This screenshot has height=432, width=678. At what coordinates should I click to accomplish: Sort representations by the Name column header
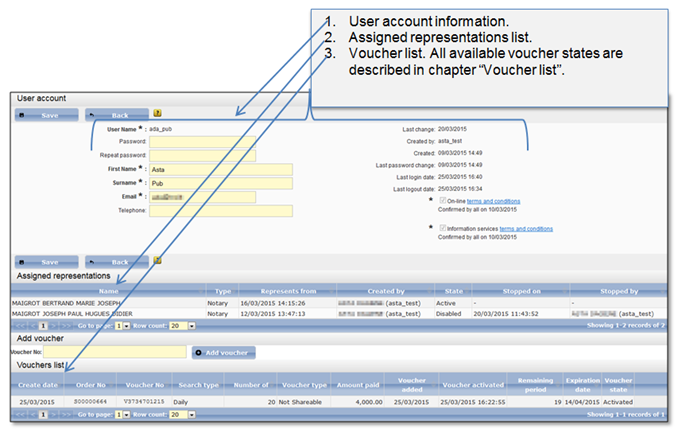click(108, 290)
